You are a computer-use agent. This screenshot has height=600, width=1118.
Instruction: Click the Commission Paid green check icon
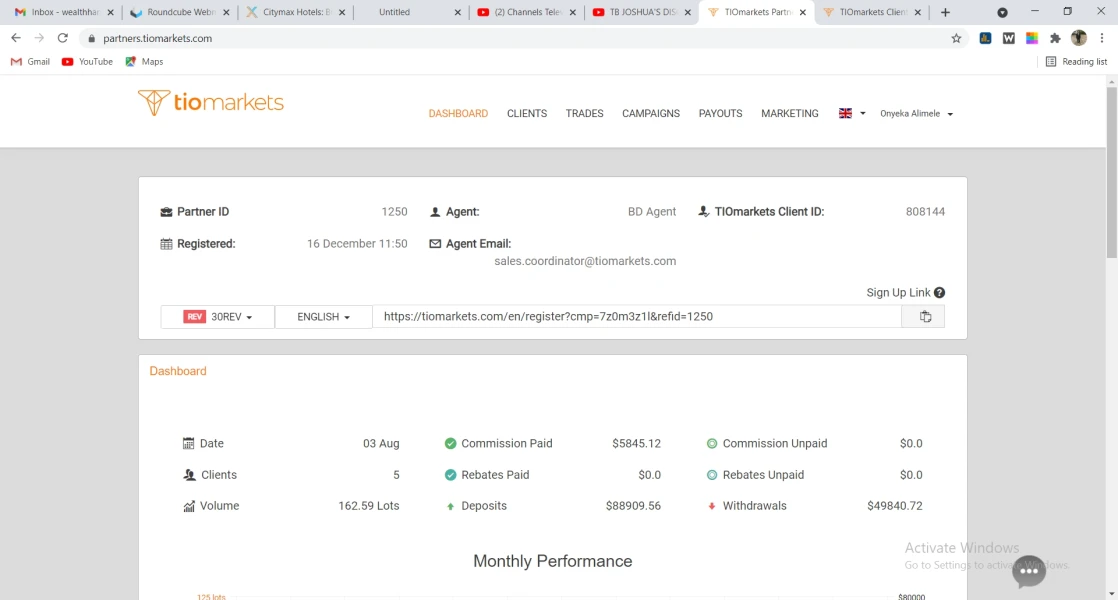(450, 443)
